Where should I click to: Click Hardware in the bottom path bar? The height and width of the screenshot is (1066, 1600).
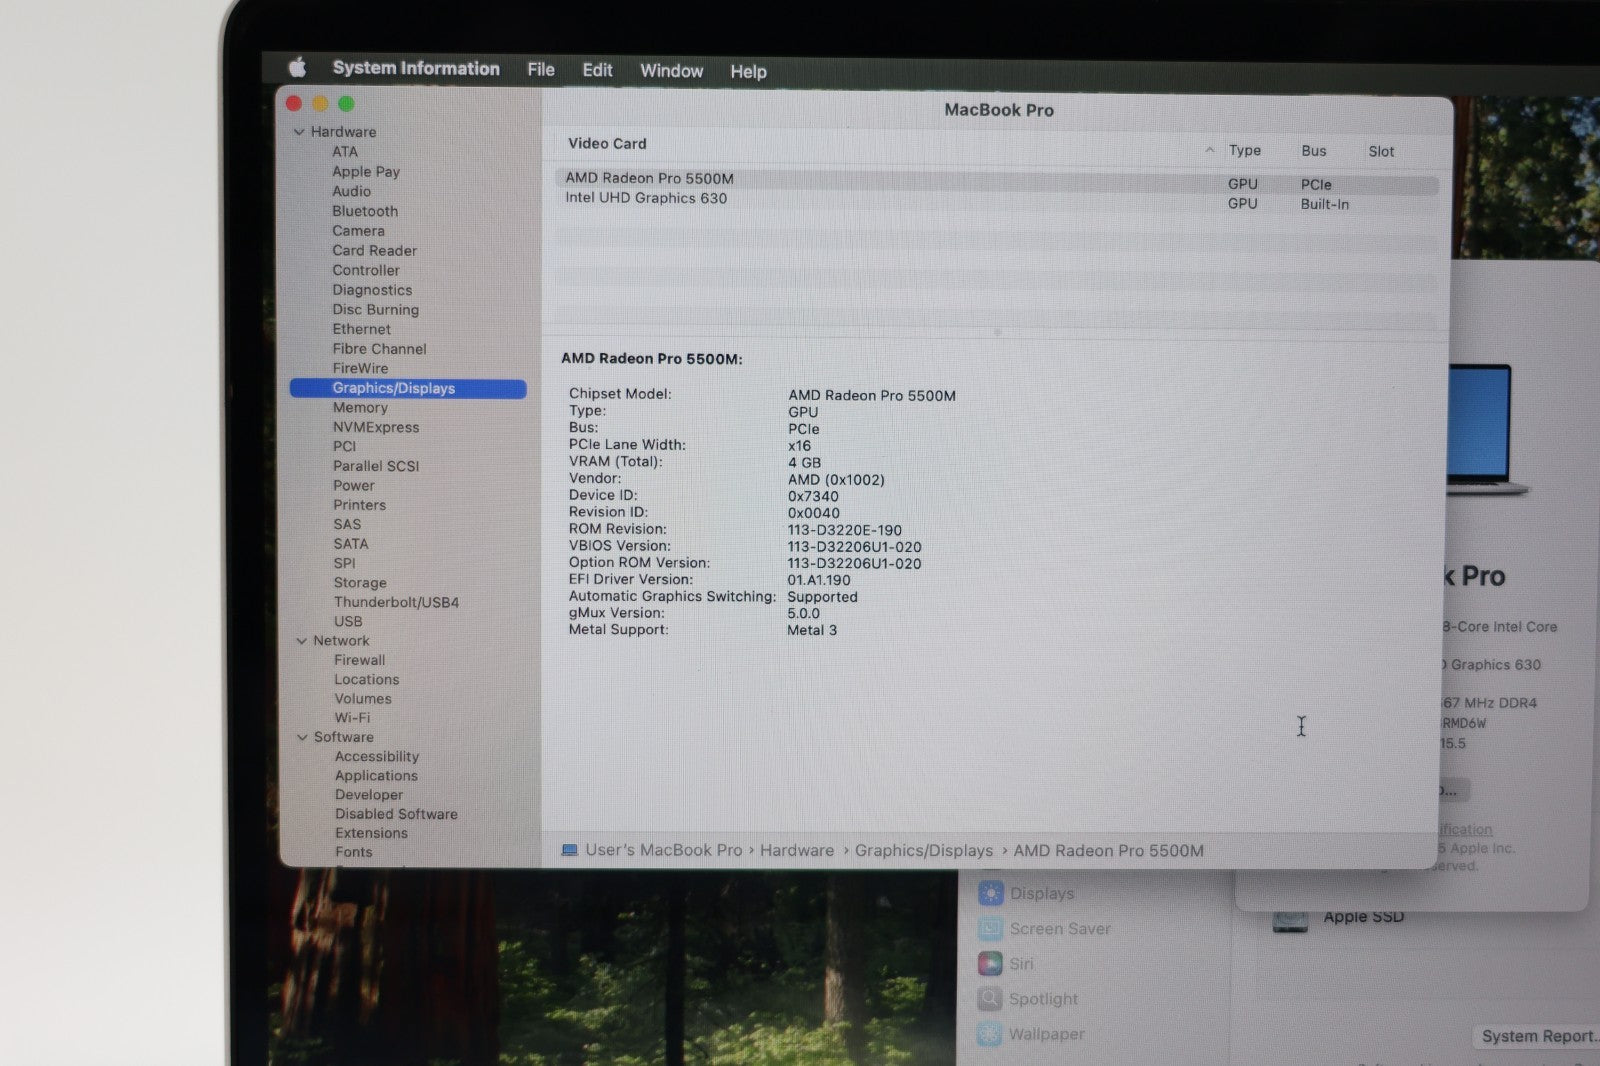pos(797,850)
